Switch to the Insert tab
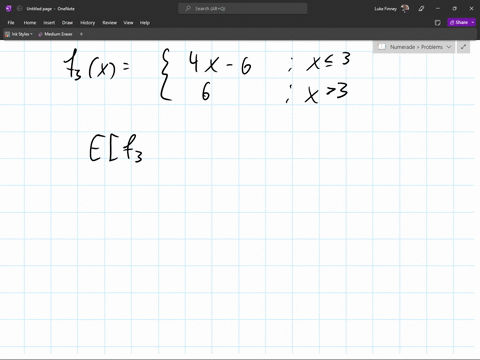The width and height of the screenshot is (480, 360). pyautogui.click(x=49, y=23)
